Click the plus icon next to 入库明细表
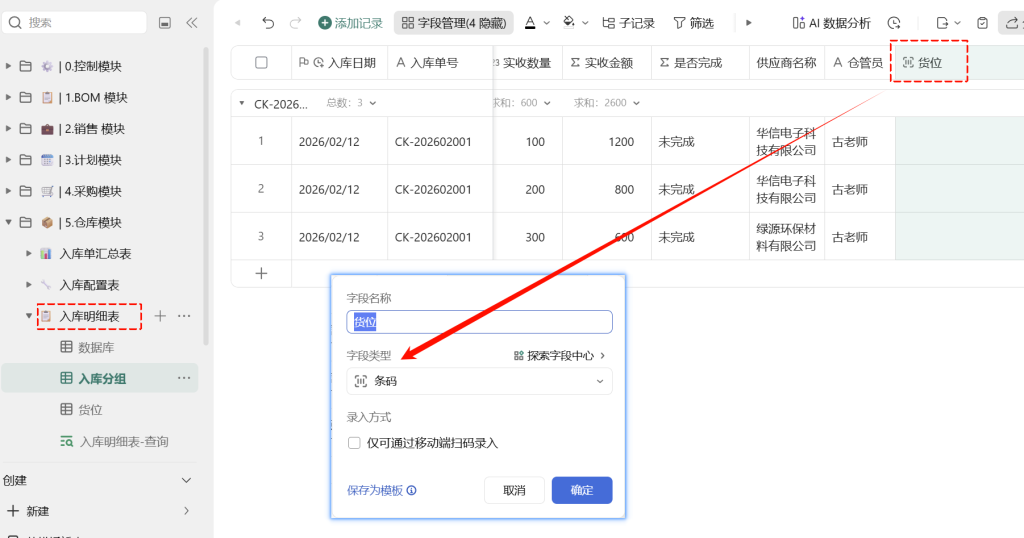 point(160,316)
